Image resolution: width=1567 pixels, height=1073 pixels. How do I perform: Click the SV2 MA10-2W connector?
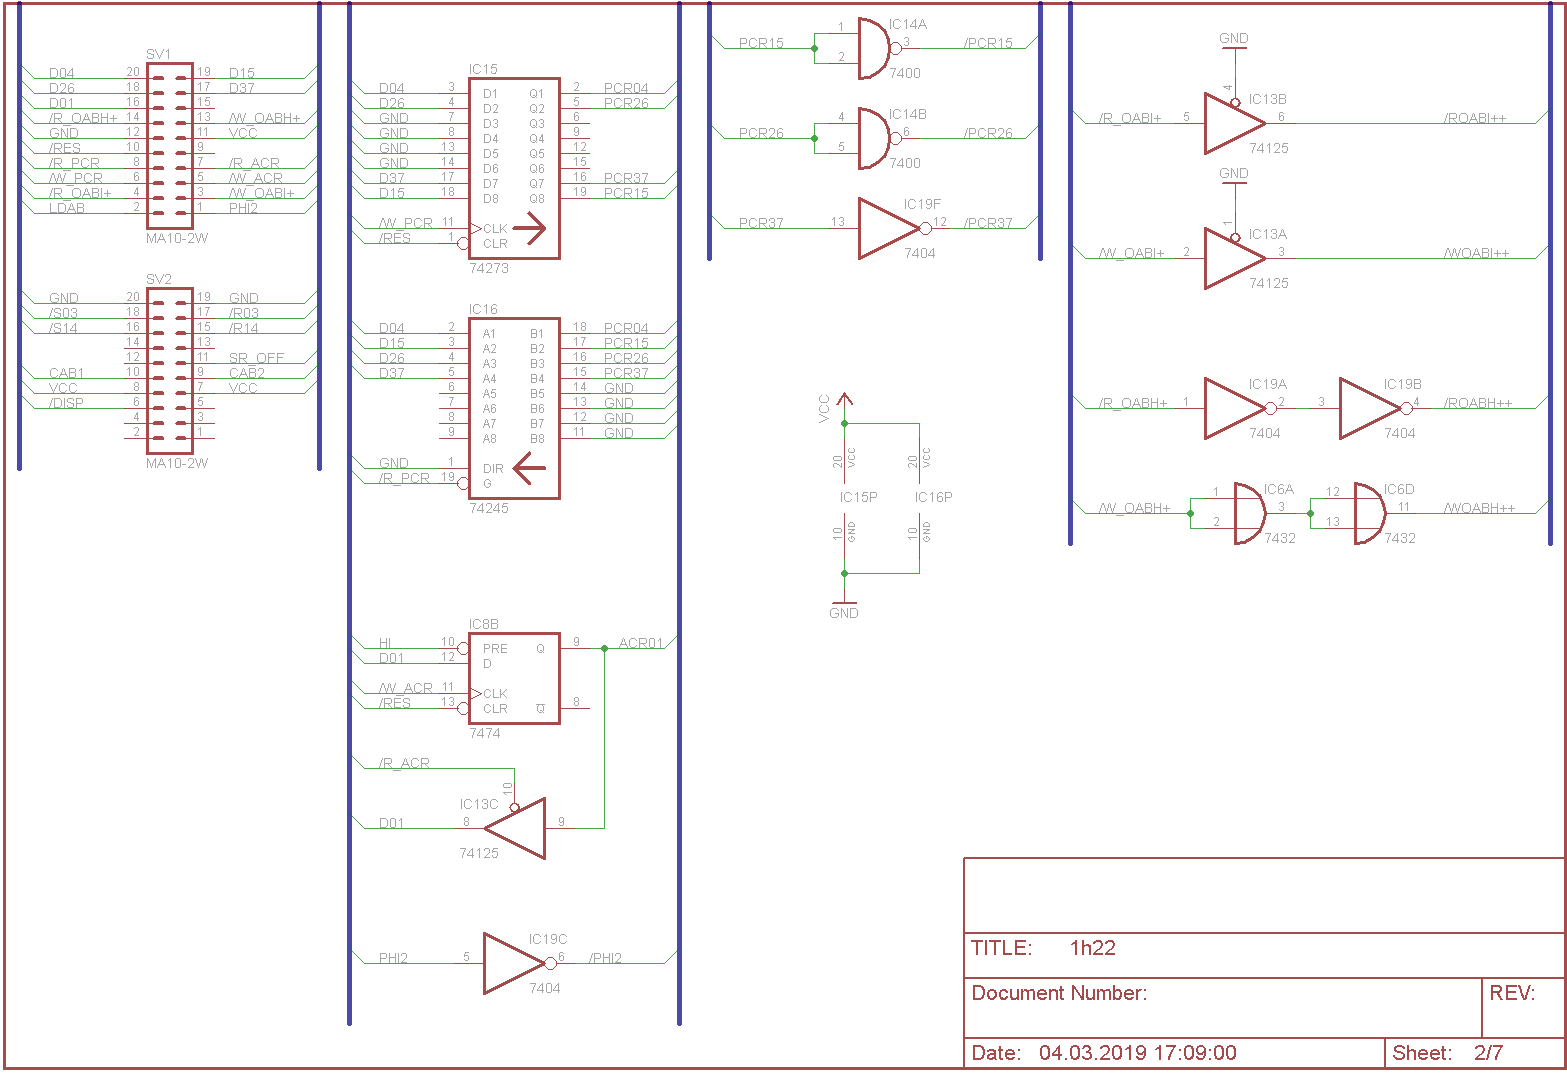(x=170, y=371)
